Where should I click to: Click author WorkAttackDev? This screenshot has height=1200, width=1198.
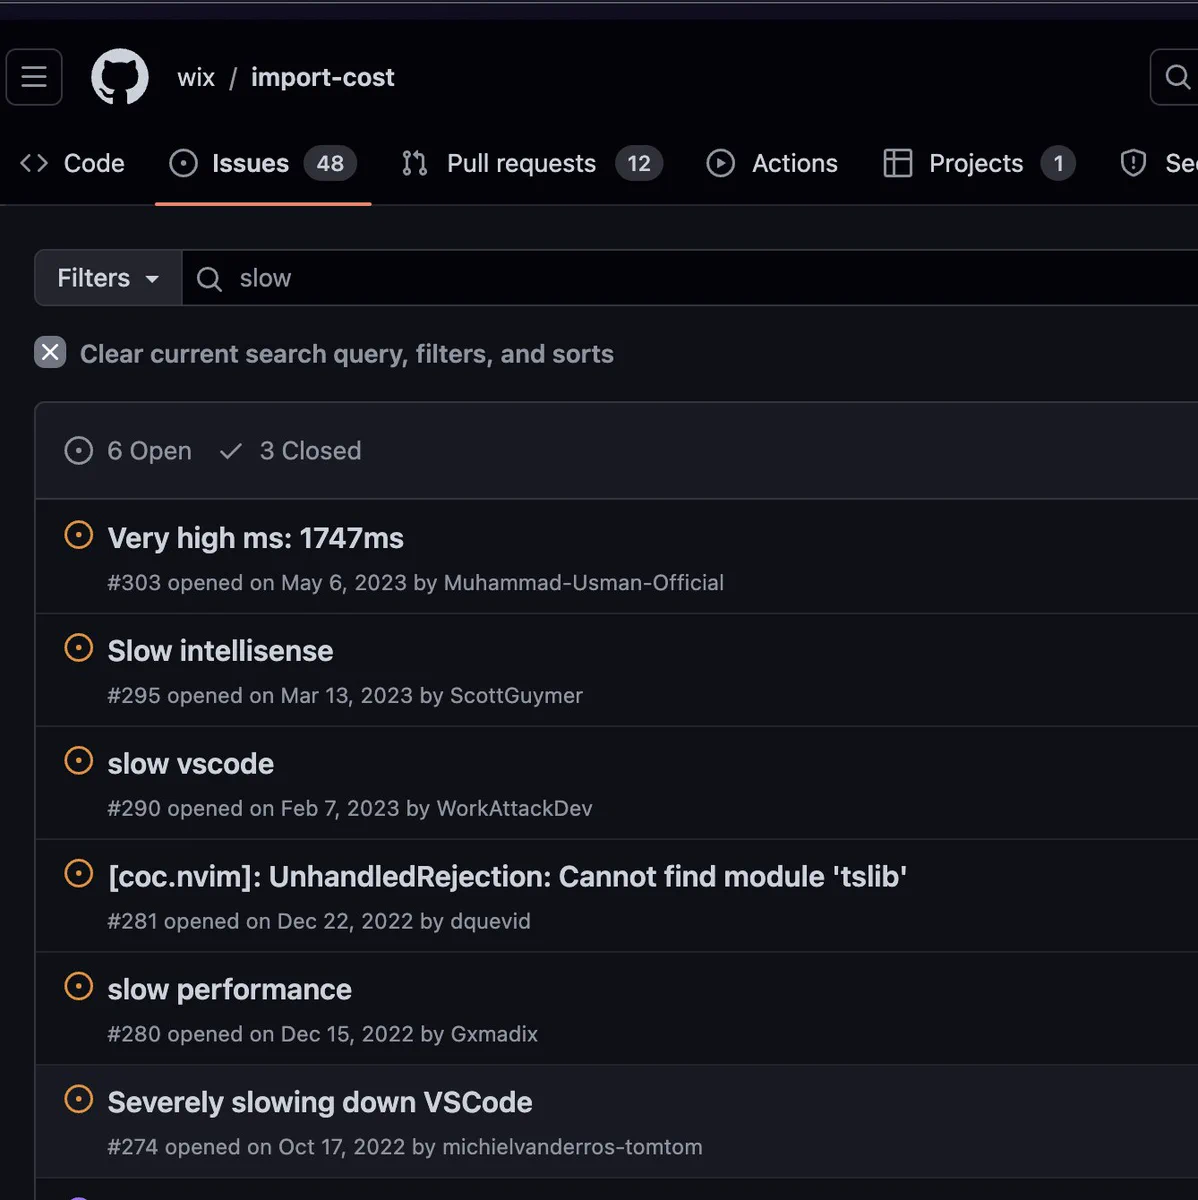coord(514,809)
